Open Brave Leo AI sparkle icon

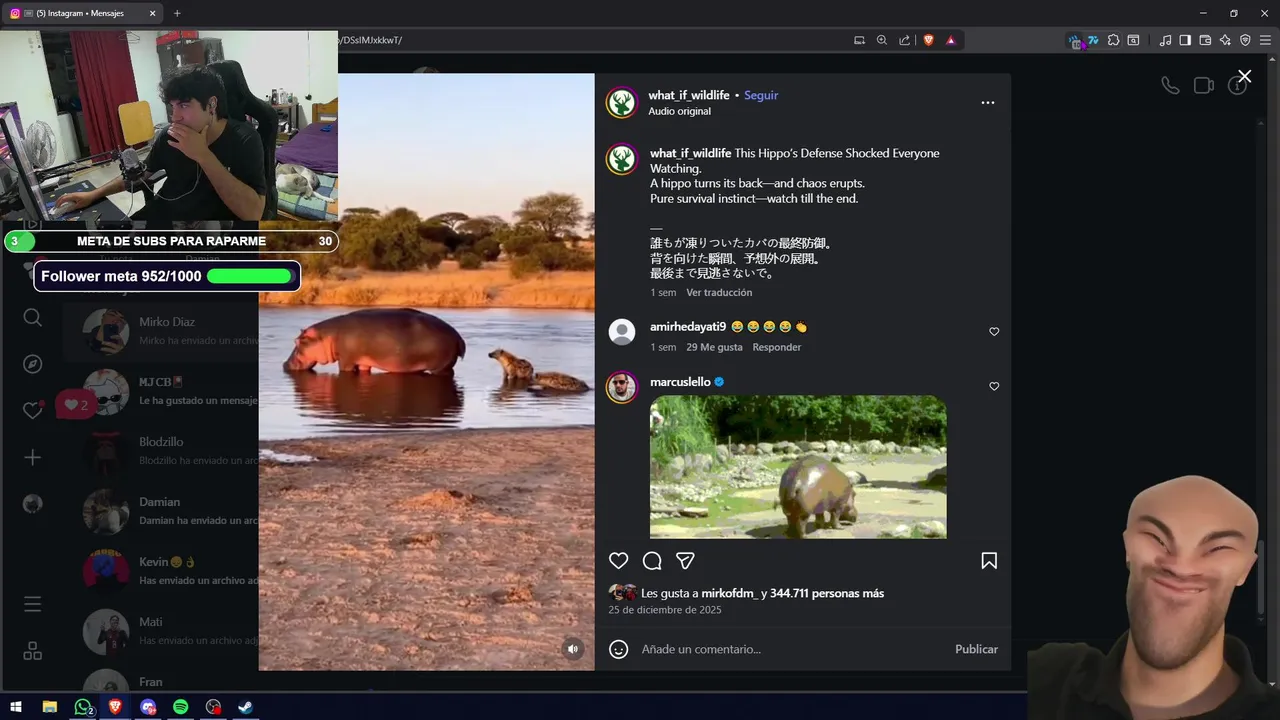1225,40
